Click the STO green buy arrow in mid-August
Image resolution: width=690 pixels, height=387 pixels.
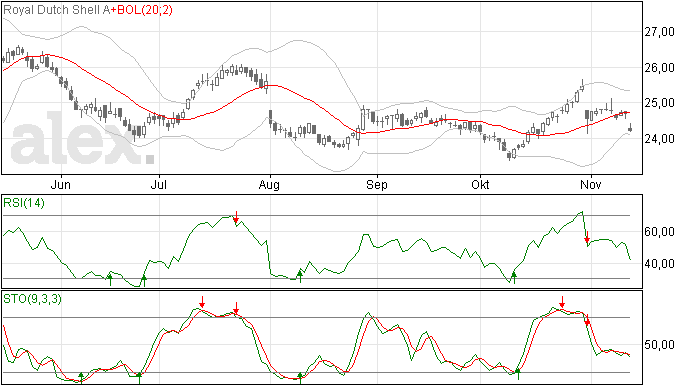point(300,378)
